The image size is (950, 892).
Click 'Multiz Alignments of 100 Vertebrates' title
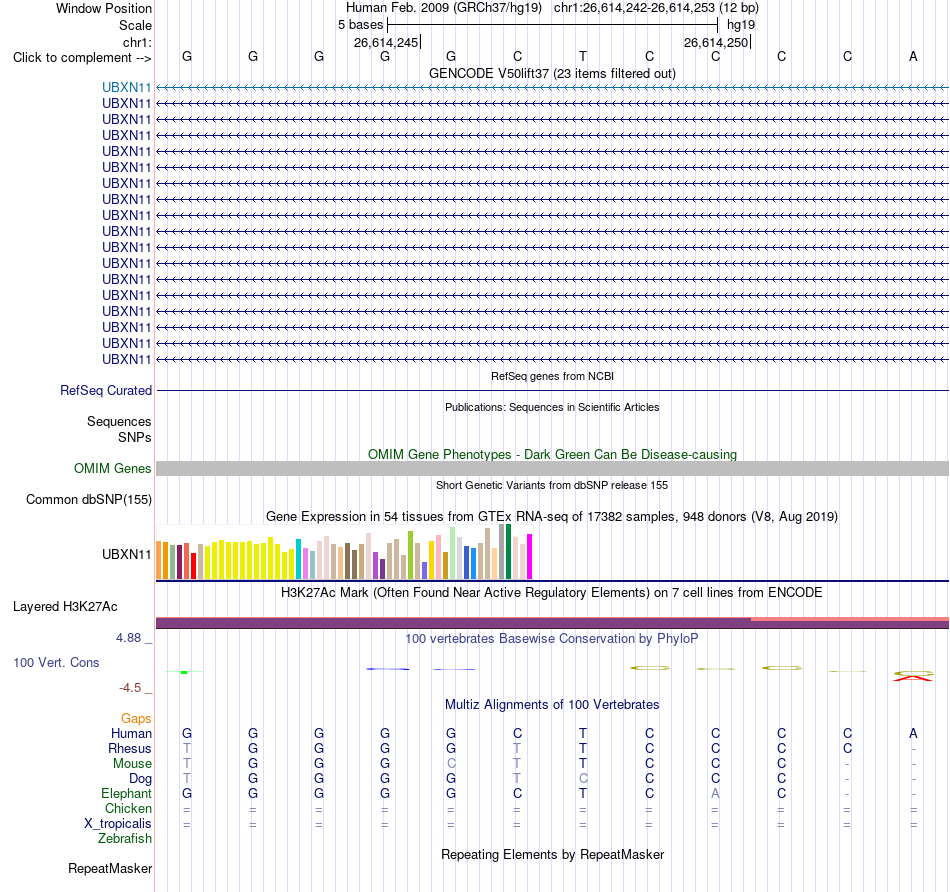click(552, 705)
